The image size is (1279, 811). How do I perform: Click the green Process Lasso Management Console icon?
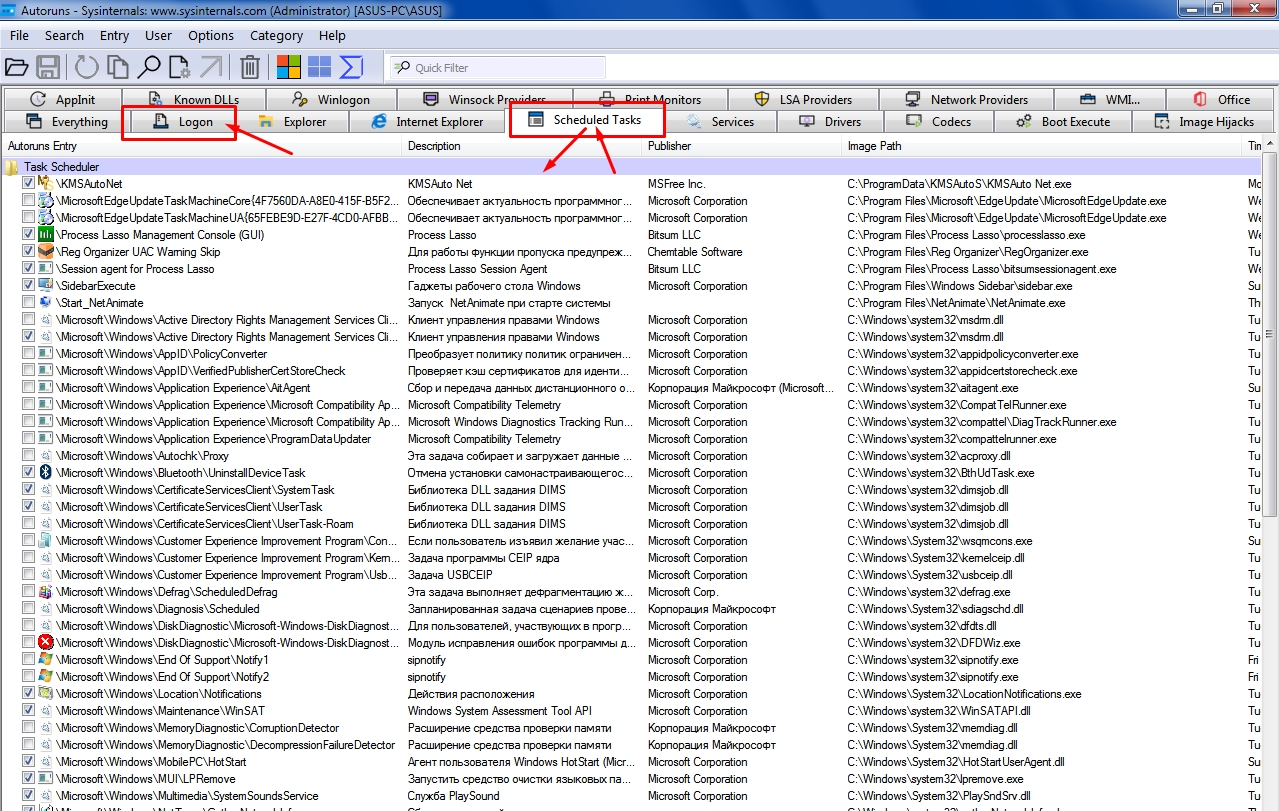click(x=45, y=235)
